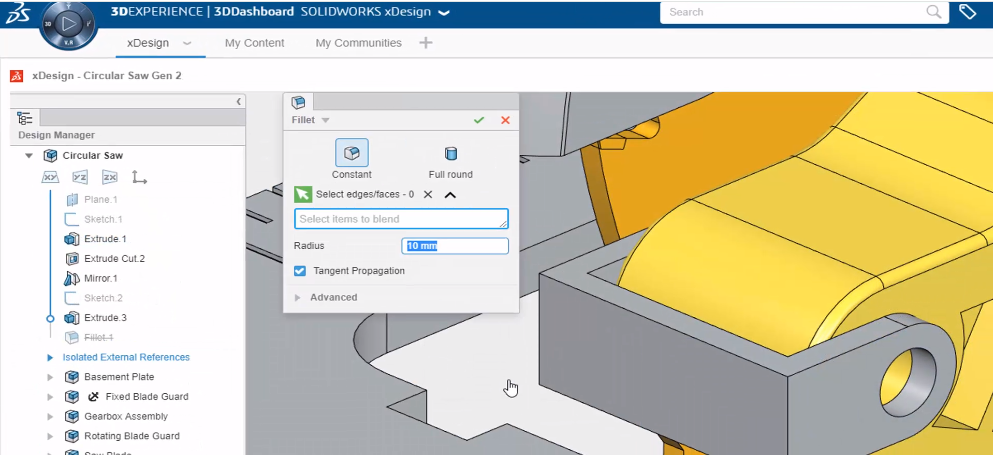Select the Constant fillet type icon
993x455 pixels.
(x=351, y=153)
